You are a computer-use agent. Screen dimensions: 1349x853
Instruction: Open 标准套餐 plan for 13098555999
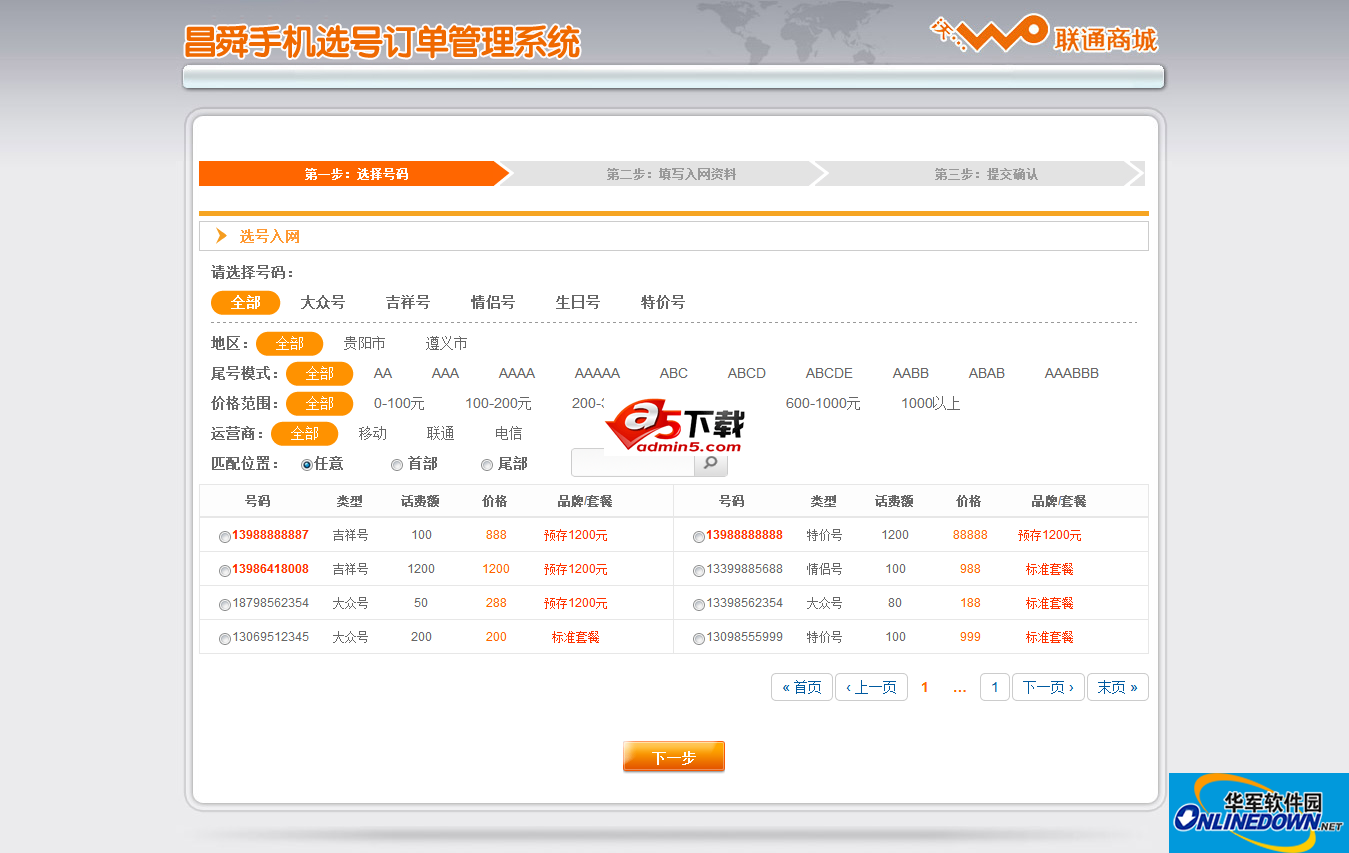[x=1050, y=636]
